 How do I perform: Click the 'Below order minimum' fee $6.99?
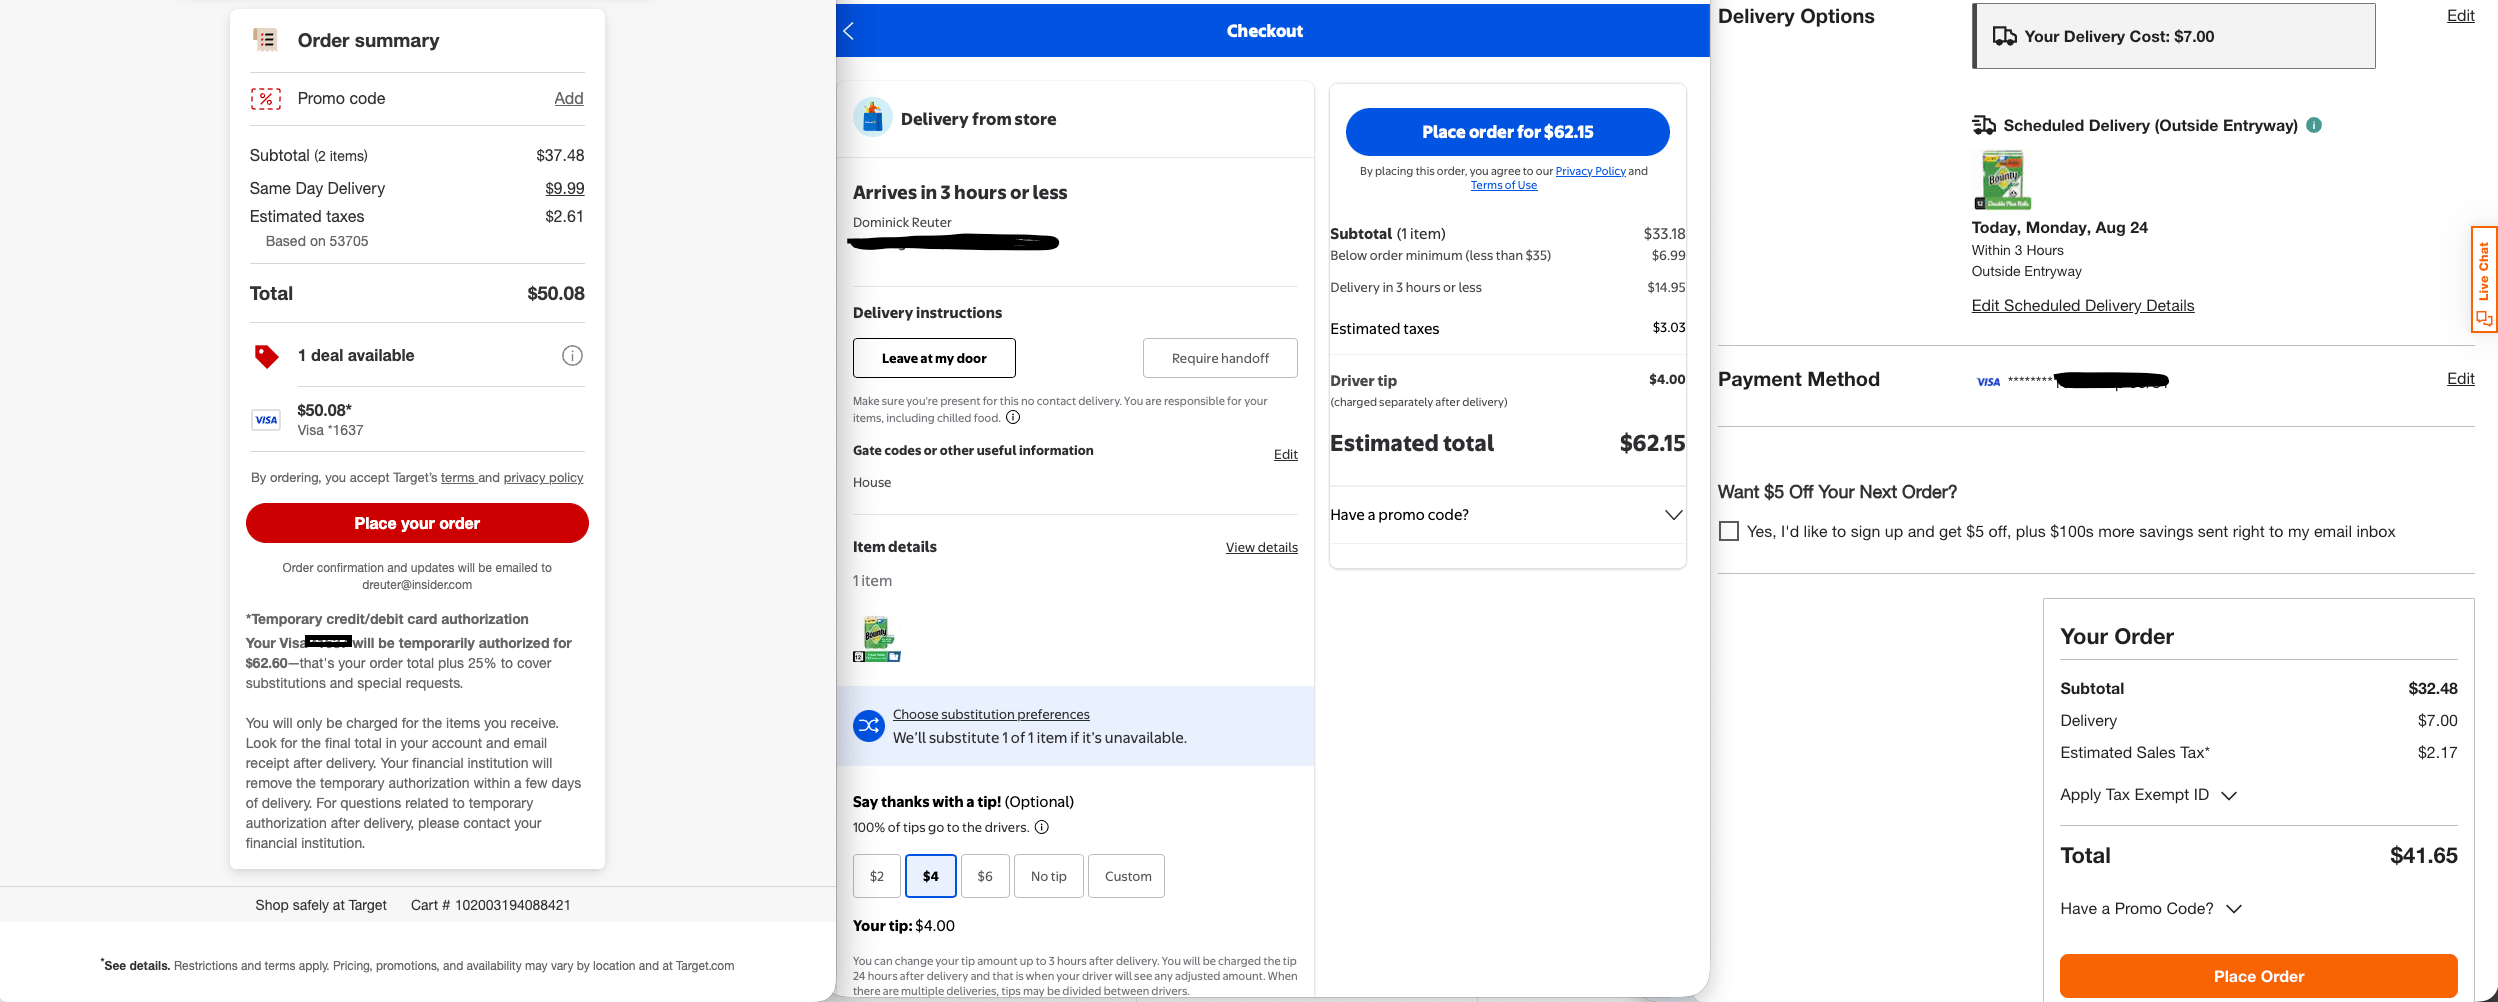pos(1668,256)
